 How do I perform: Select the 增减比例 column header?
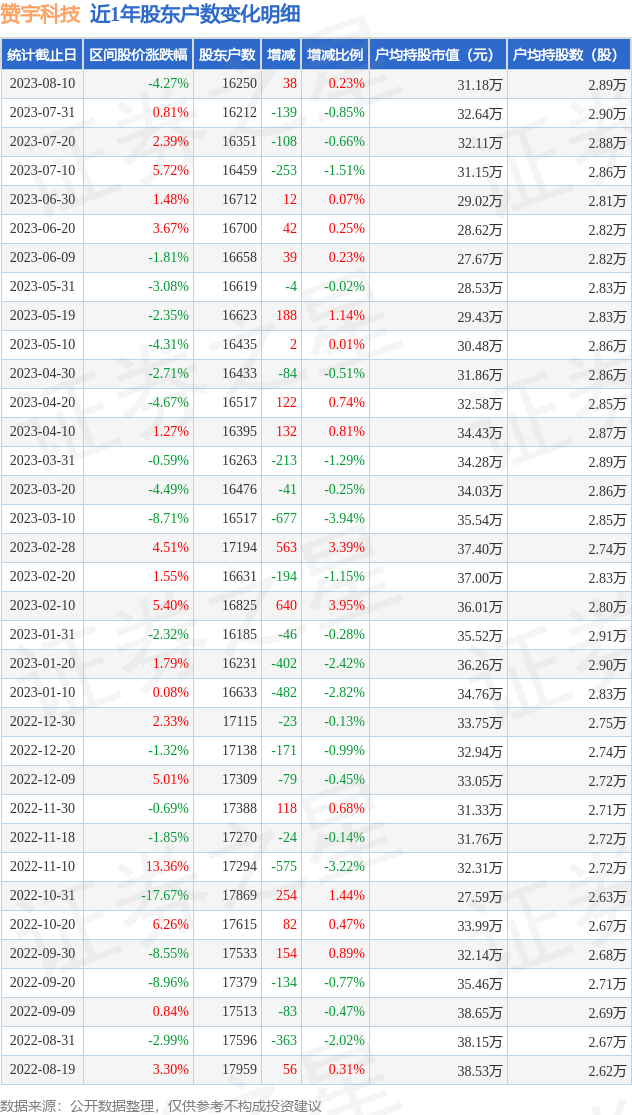(334, 54)
